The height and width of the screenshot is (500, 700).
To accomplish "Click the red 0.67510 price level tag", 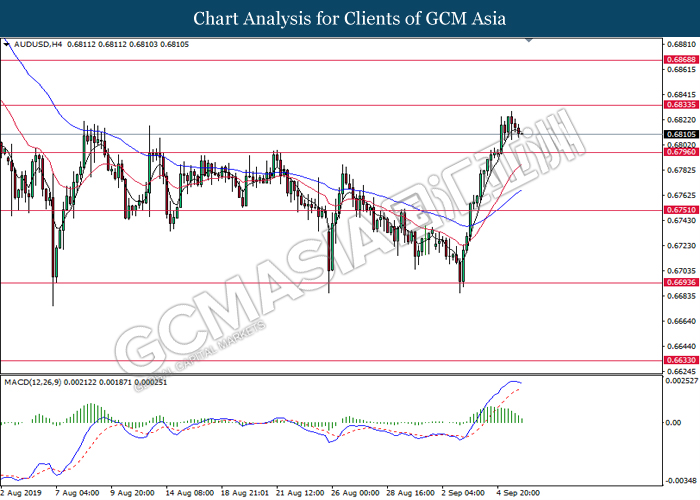I will (681, 210).
